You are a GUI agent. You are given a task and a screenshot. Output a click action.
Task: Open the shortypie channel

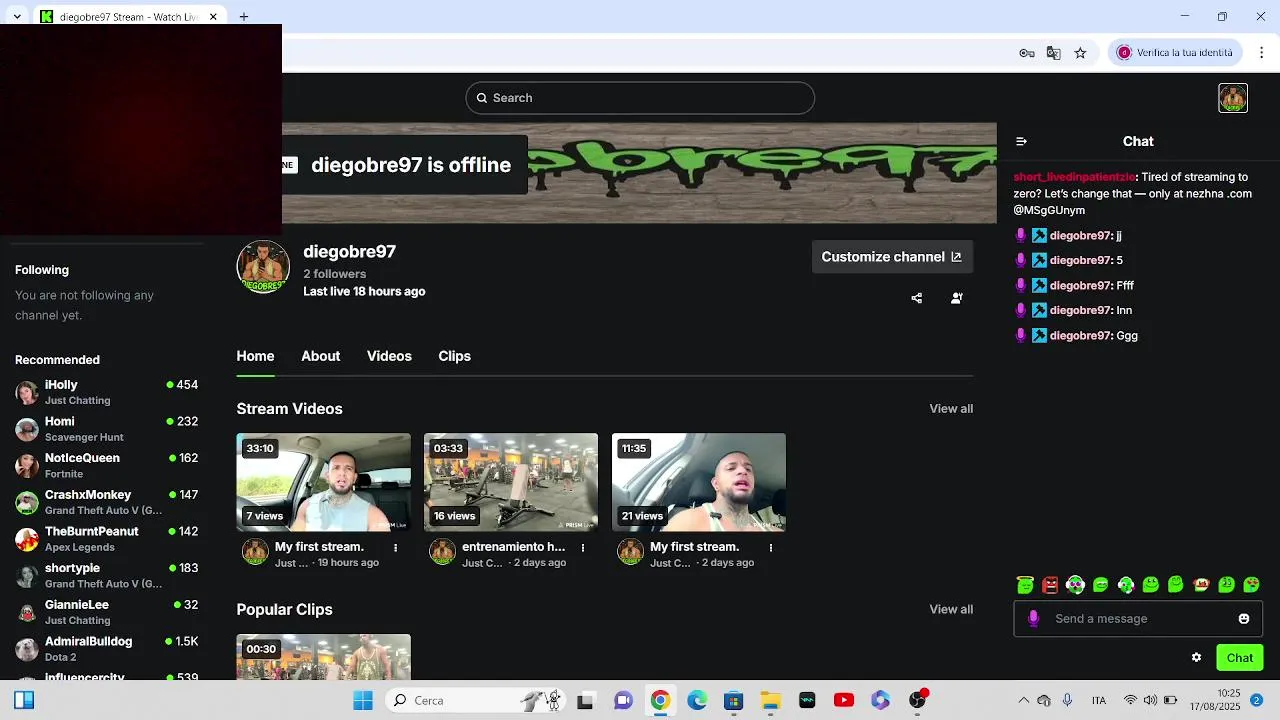point(106,576)
